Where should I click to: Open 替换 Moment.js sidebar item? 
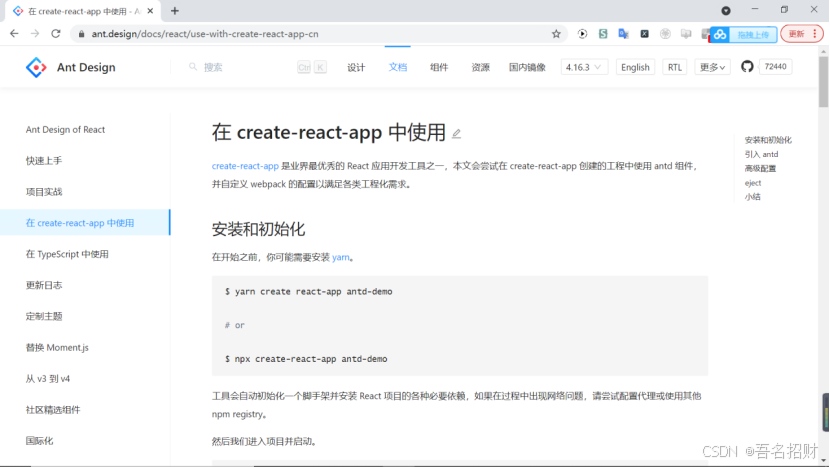[x=57, y=347]
